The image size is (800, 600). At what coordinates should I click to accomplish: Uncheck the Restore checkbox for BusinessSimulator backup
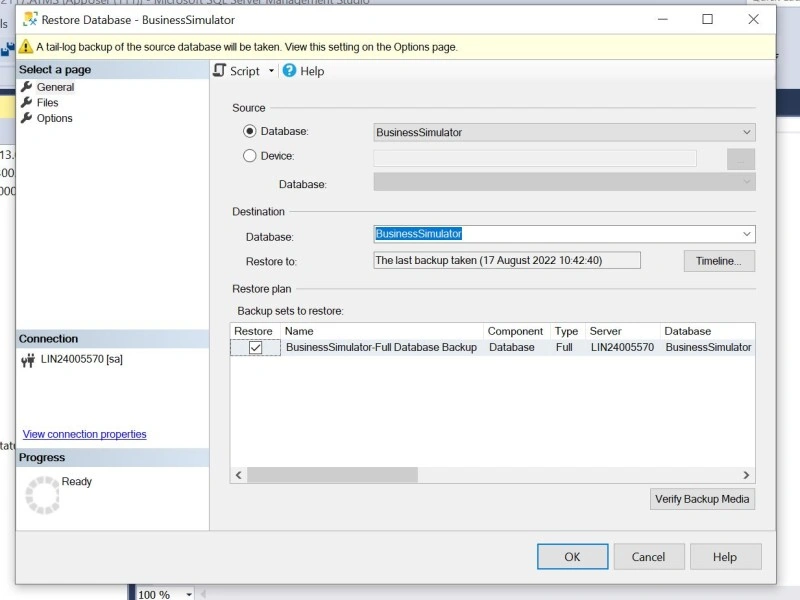[255, 347]
